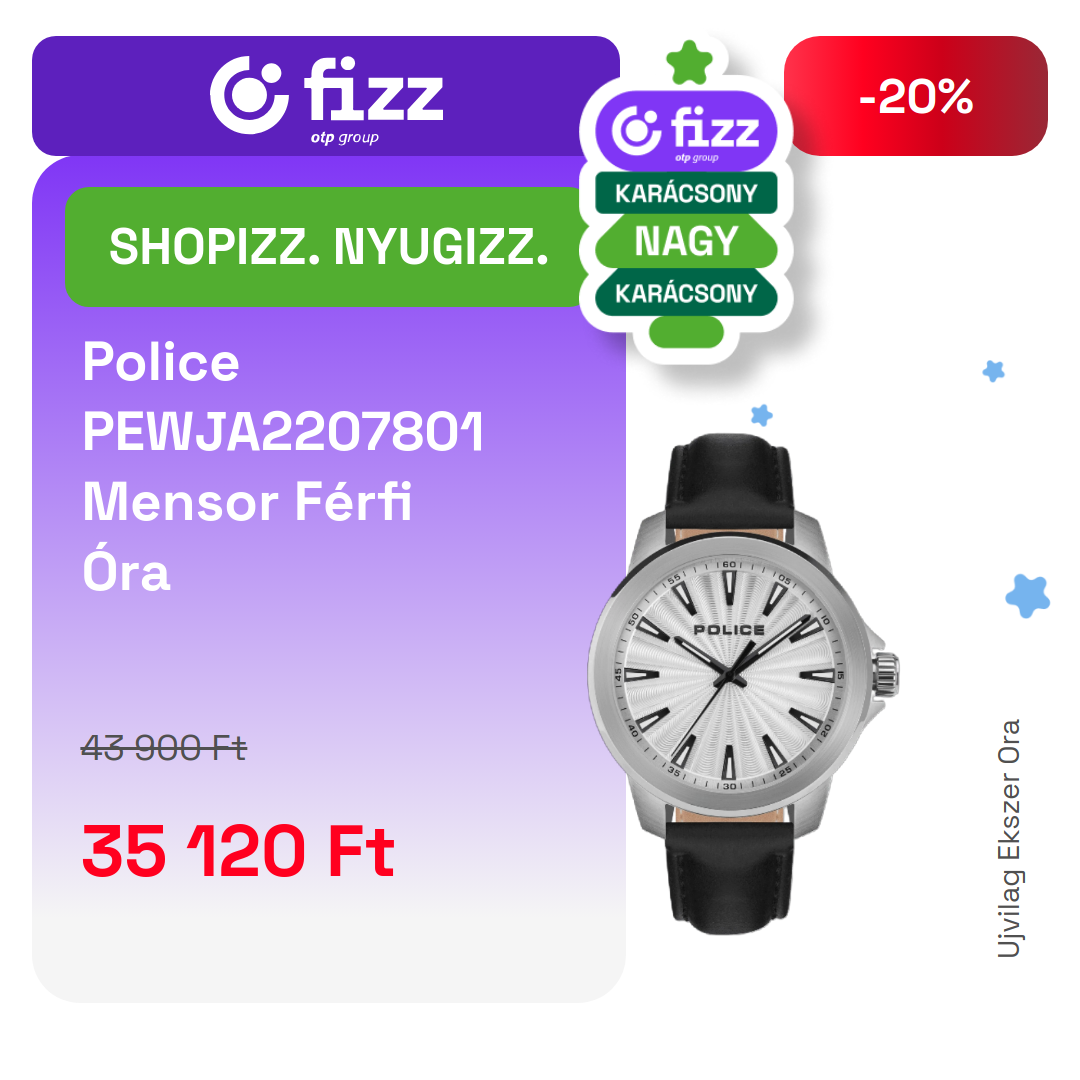
Task: Click the NAGY label on the tree badge
Action: (686, 241)
